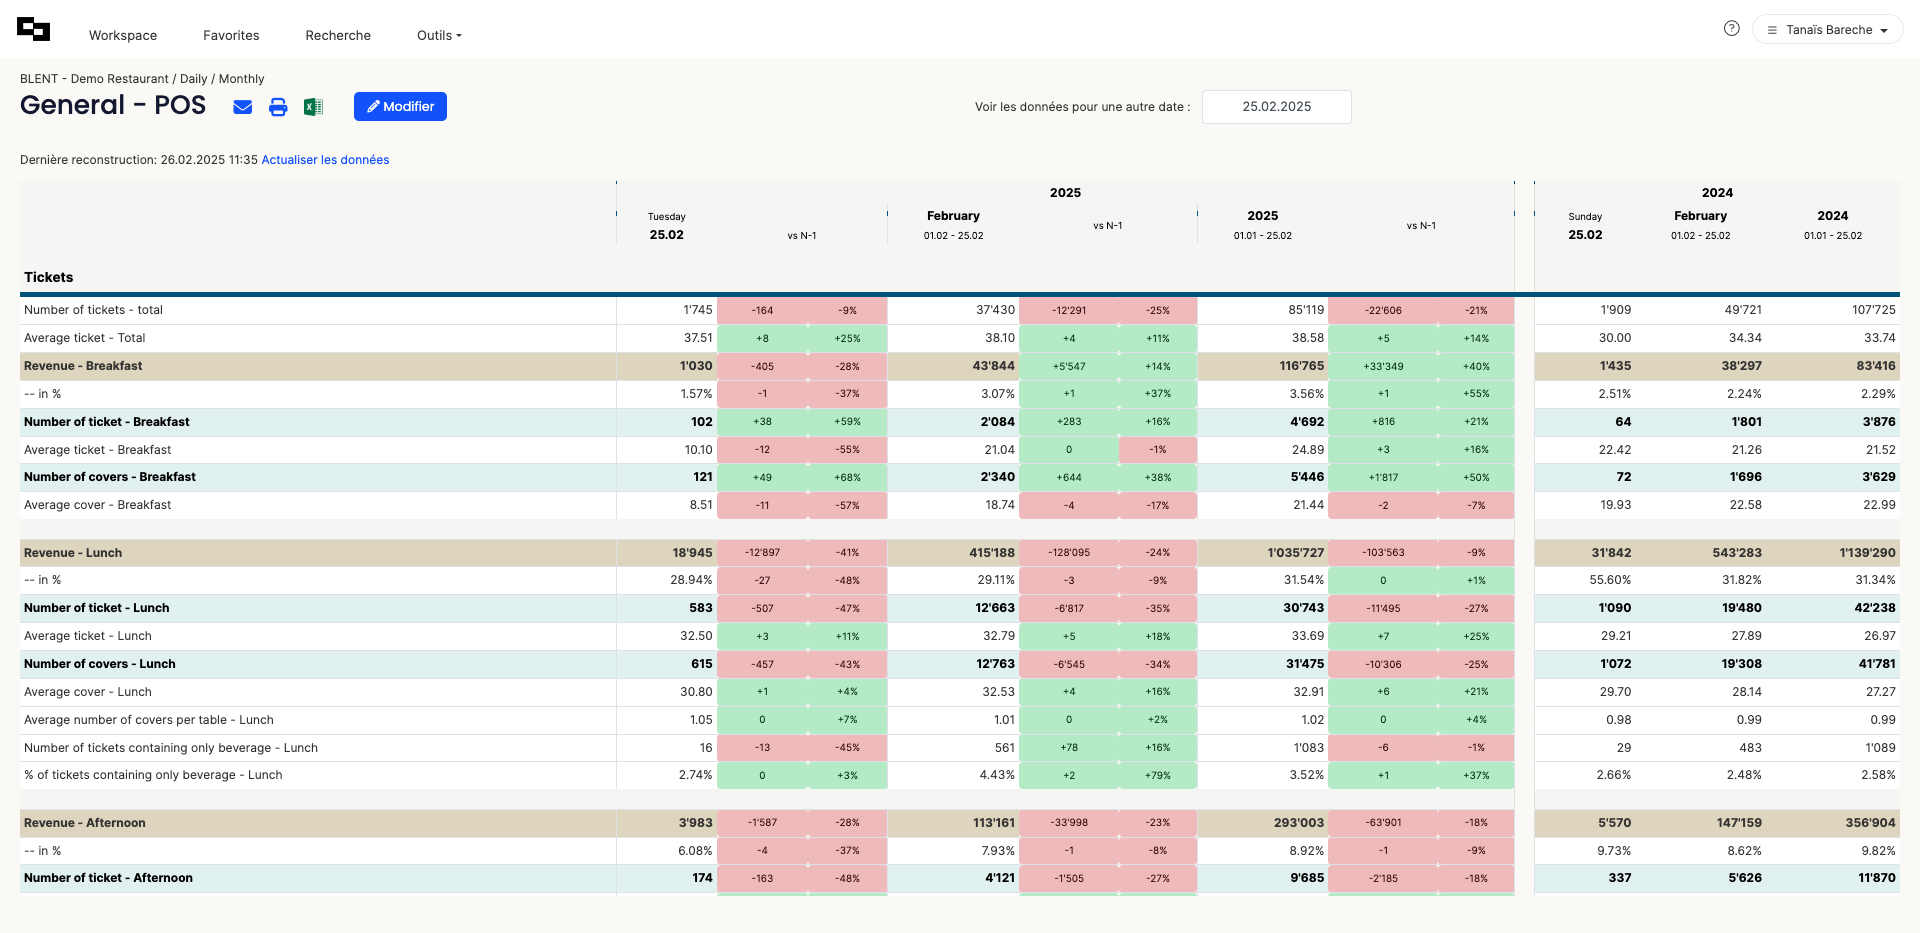Click the app logo icon
This screenshot has height=933, width=1920.
coord(33,30)
